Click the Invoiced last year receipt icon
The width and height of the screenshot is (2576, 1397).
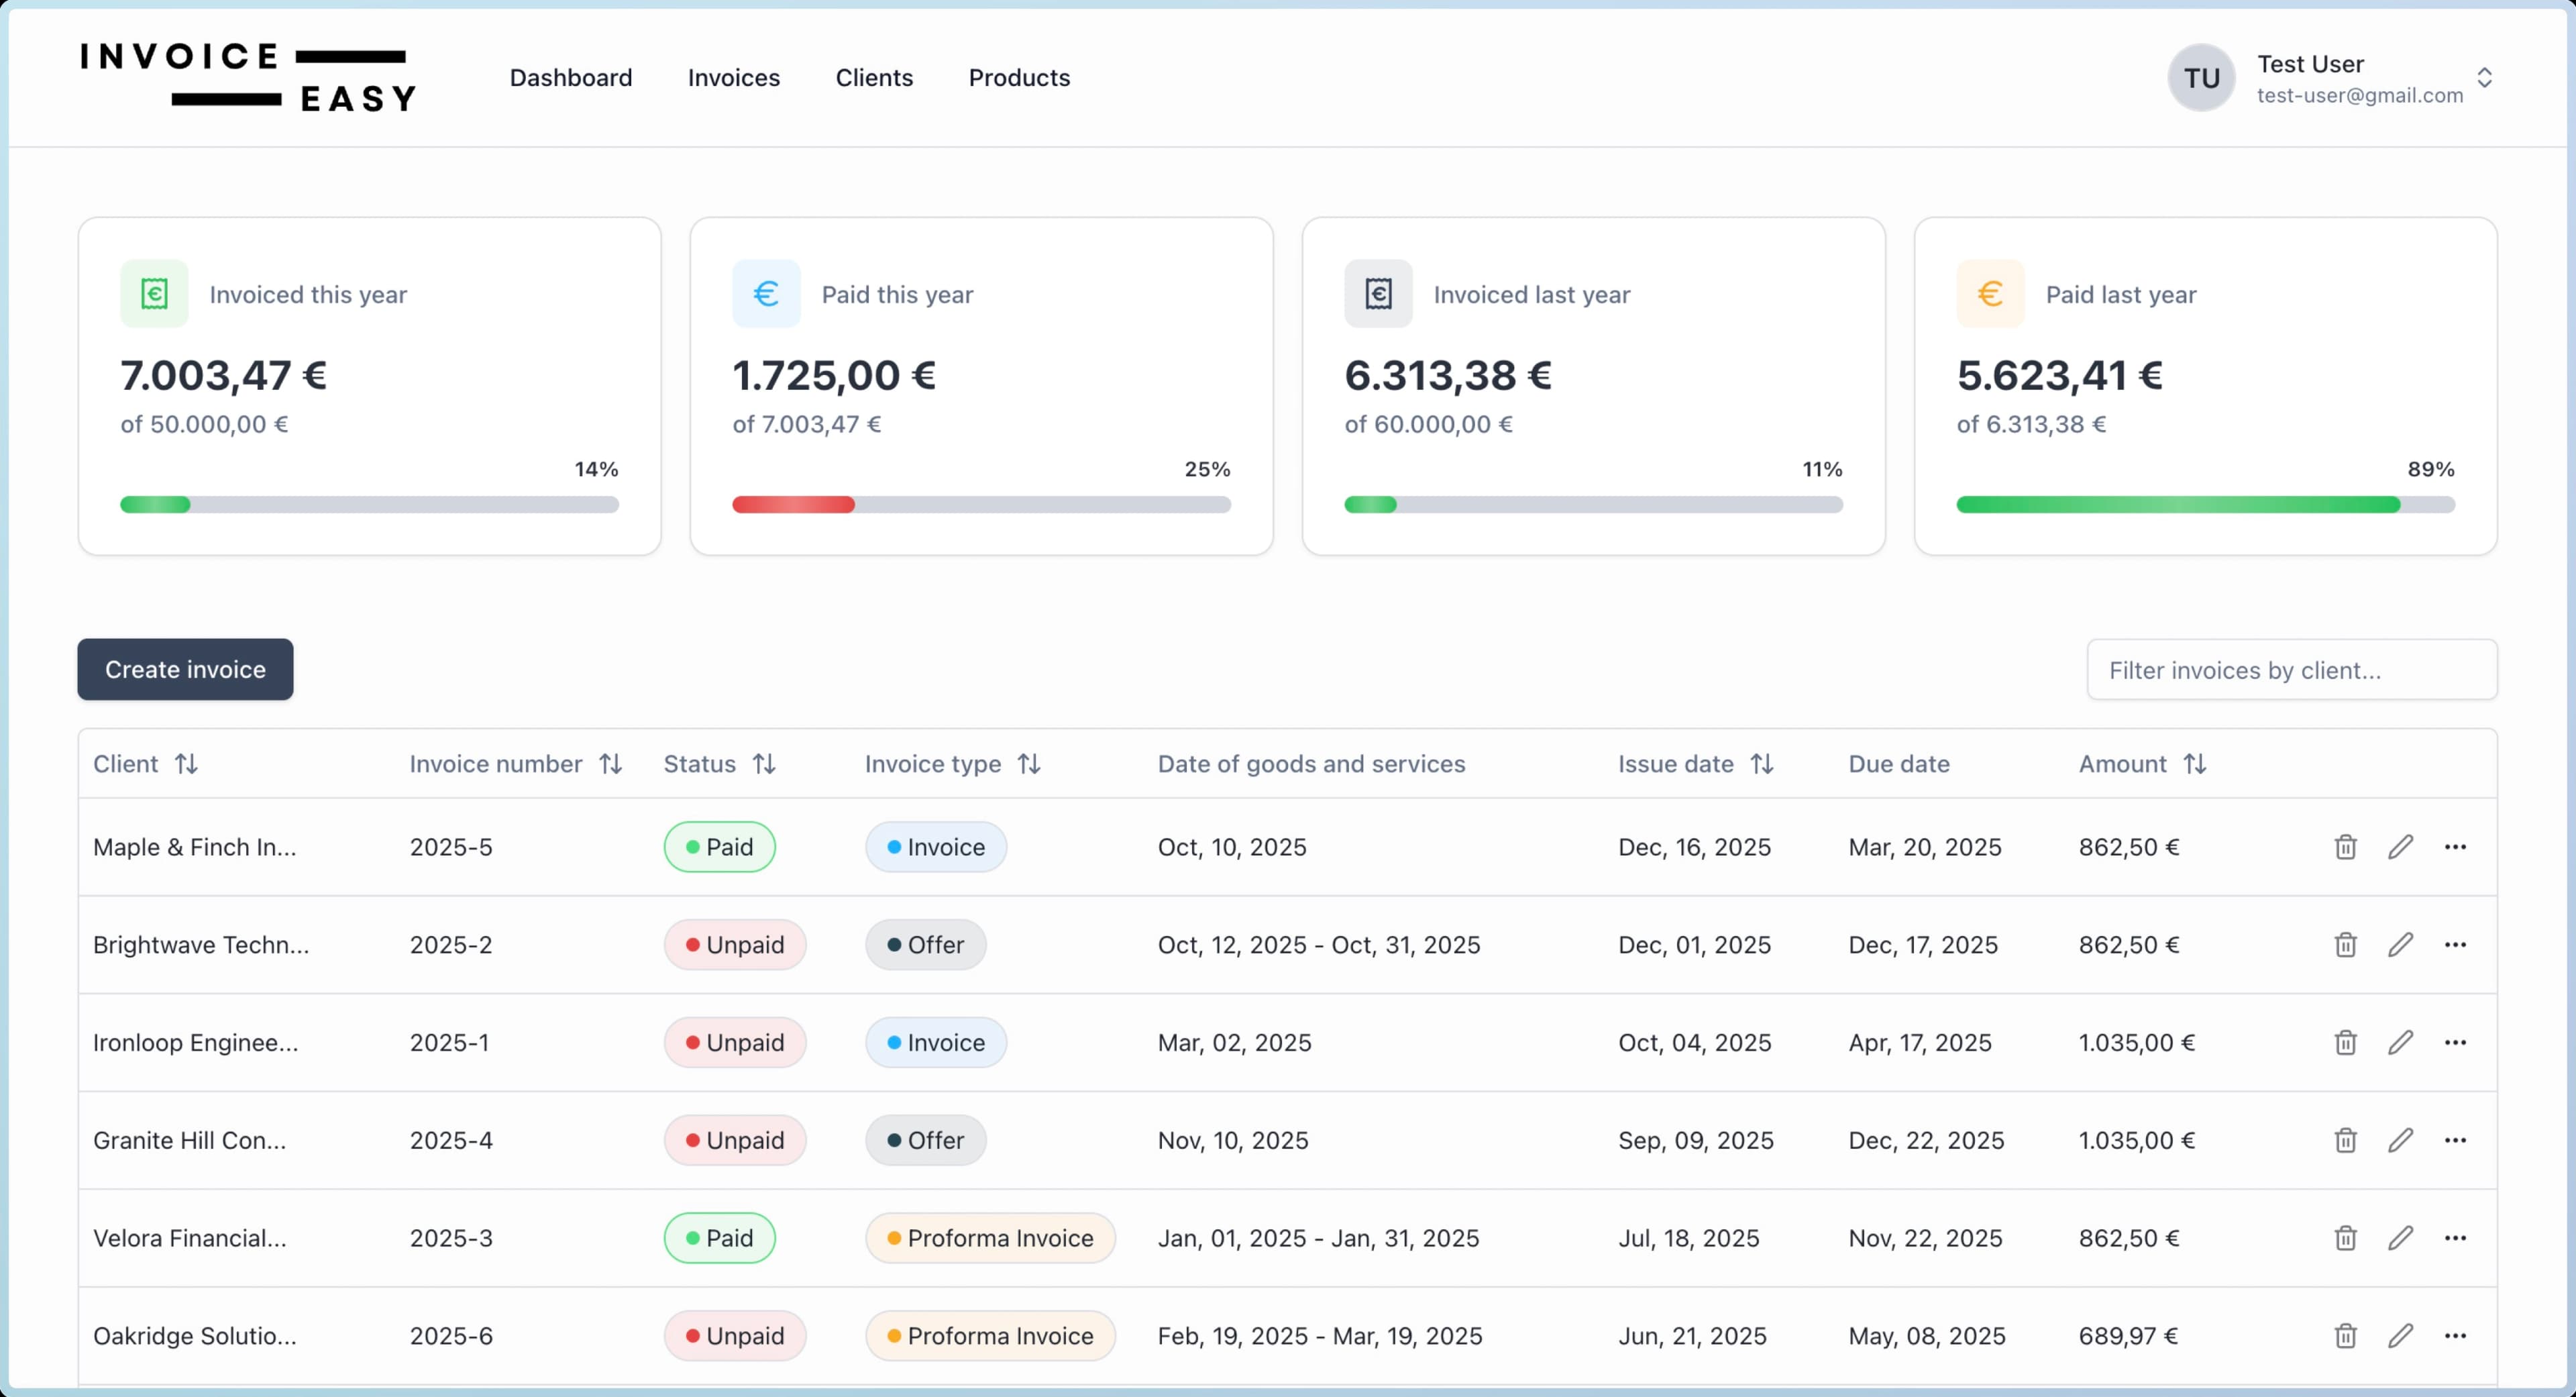point(1378,293)
